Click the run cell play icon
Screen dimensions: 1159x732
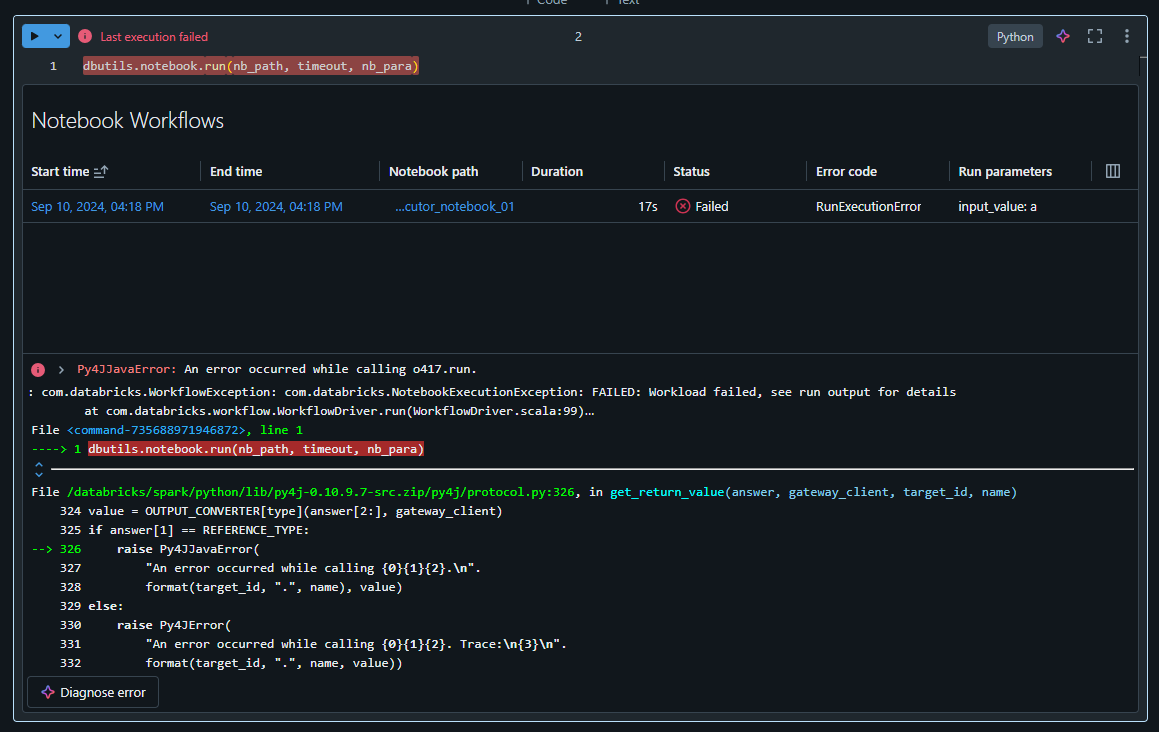point(36,35)
